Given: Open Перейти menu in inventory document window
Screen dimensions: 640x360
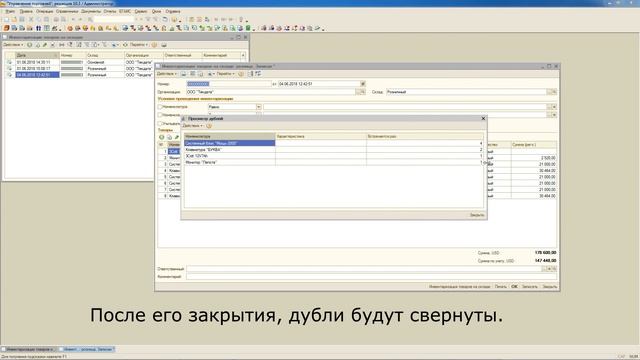Looking at the screenshot, I should tap(225, 74).
